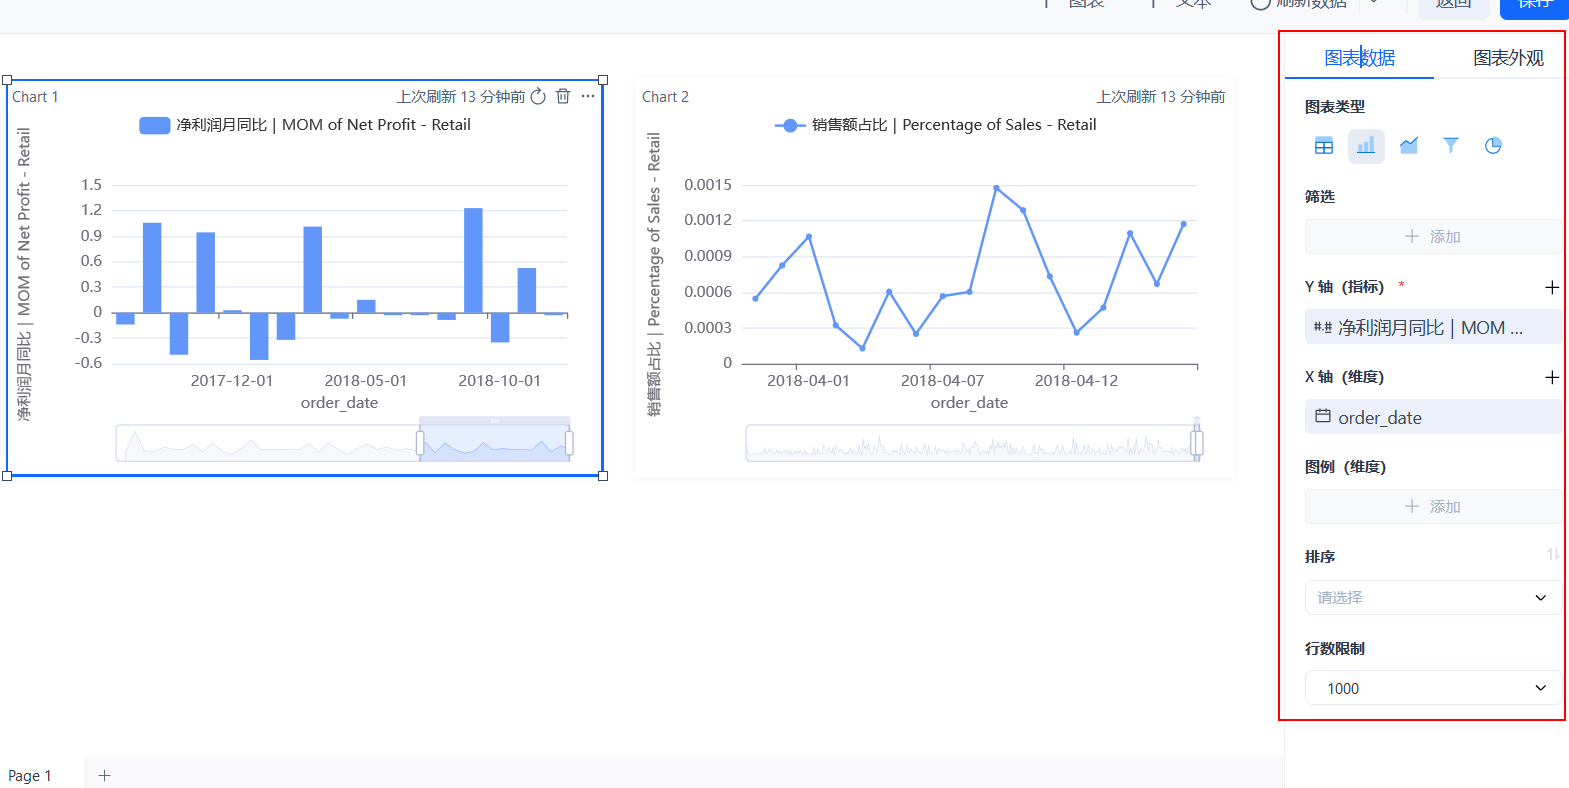Click the 2018-04-07 label in Chart 2
1569x788 pixels.
(x=942, y=381)
